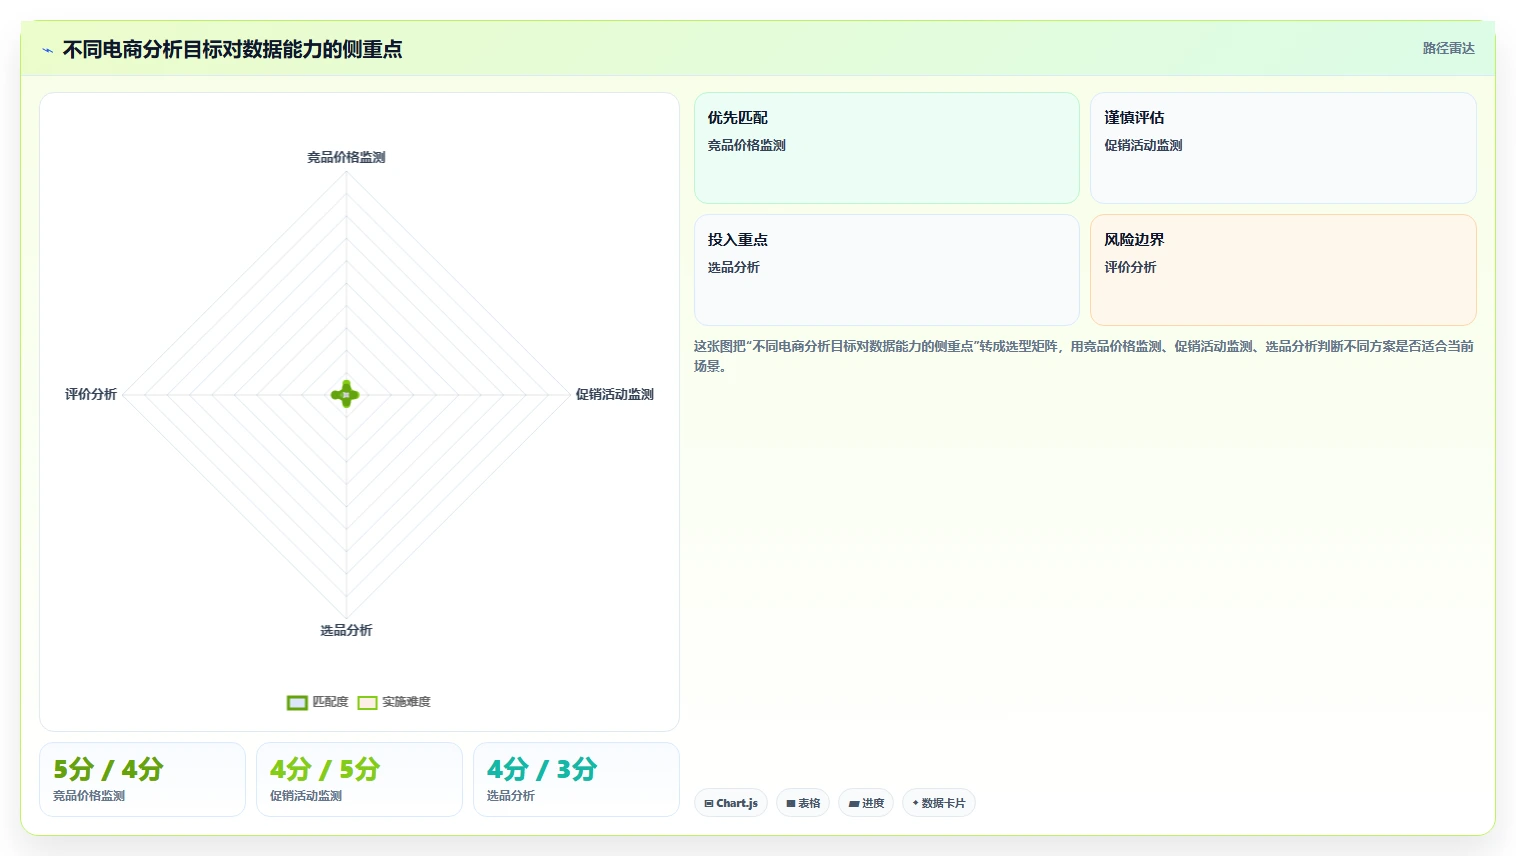Click the radar axis label 选品分析
Screen dimensions: 1516x856
coord(346,630)
